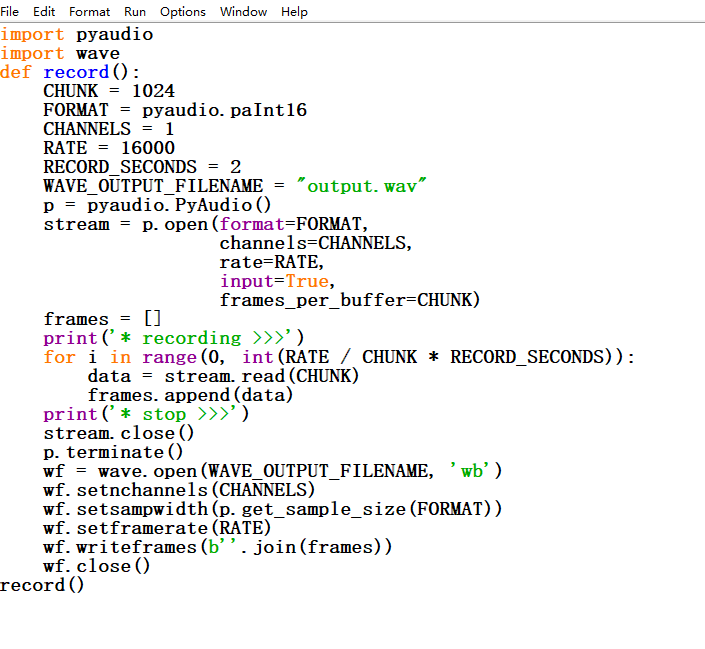The image size is (705, 649).
Task: Click the 'for i in range' loop line
Action: [339, 357]
